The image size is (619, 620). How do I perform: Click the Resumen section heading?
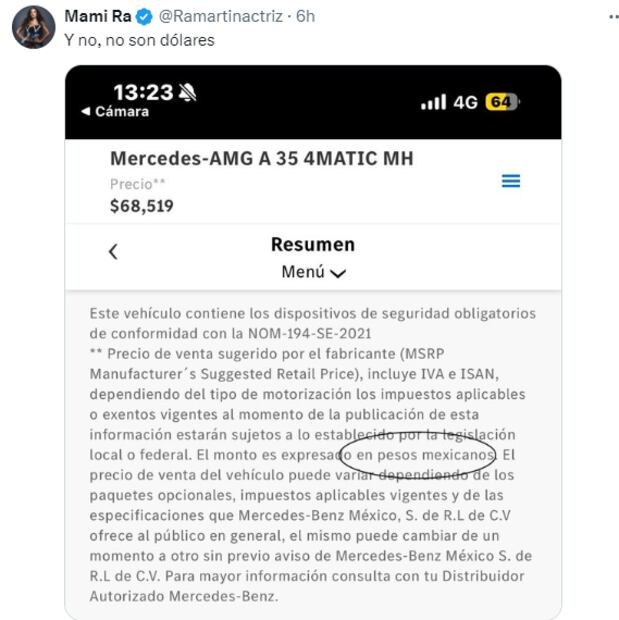point(312,245)
